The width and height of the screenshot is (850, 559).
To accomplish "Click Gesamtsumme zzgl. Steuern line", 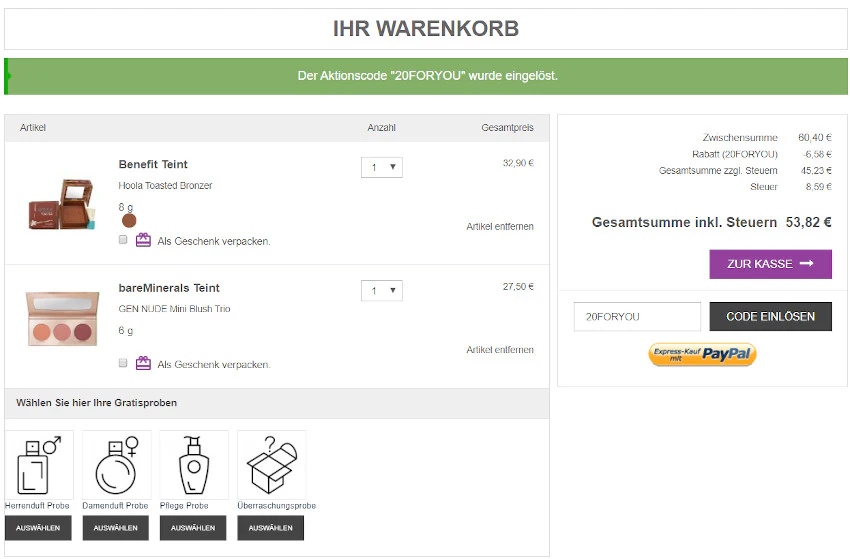I will [745, 171].
